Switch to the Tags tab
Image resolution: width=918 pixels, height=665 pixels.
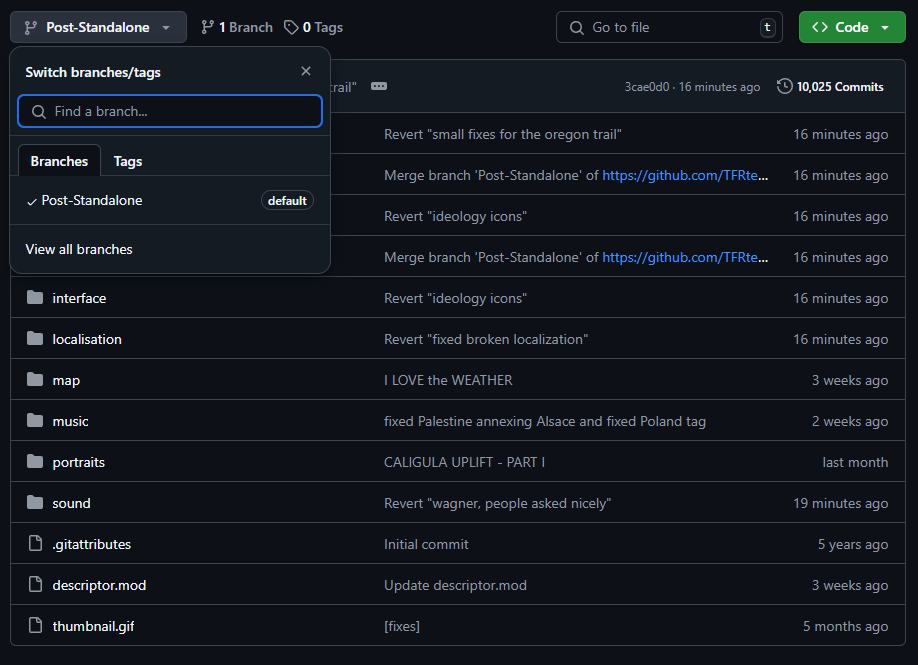(x=128, y=161)
